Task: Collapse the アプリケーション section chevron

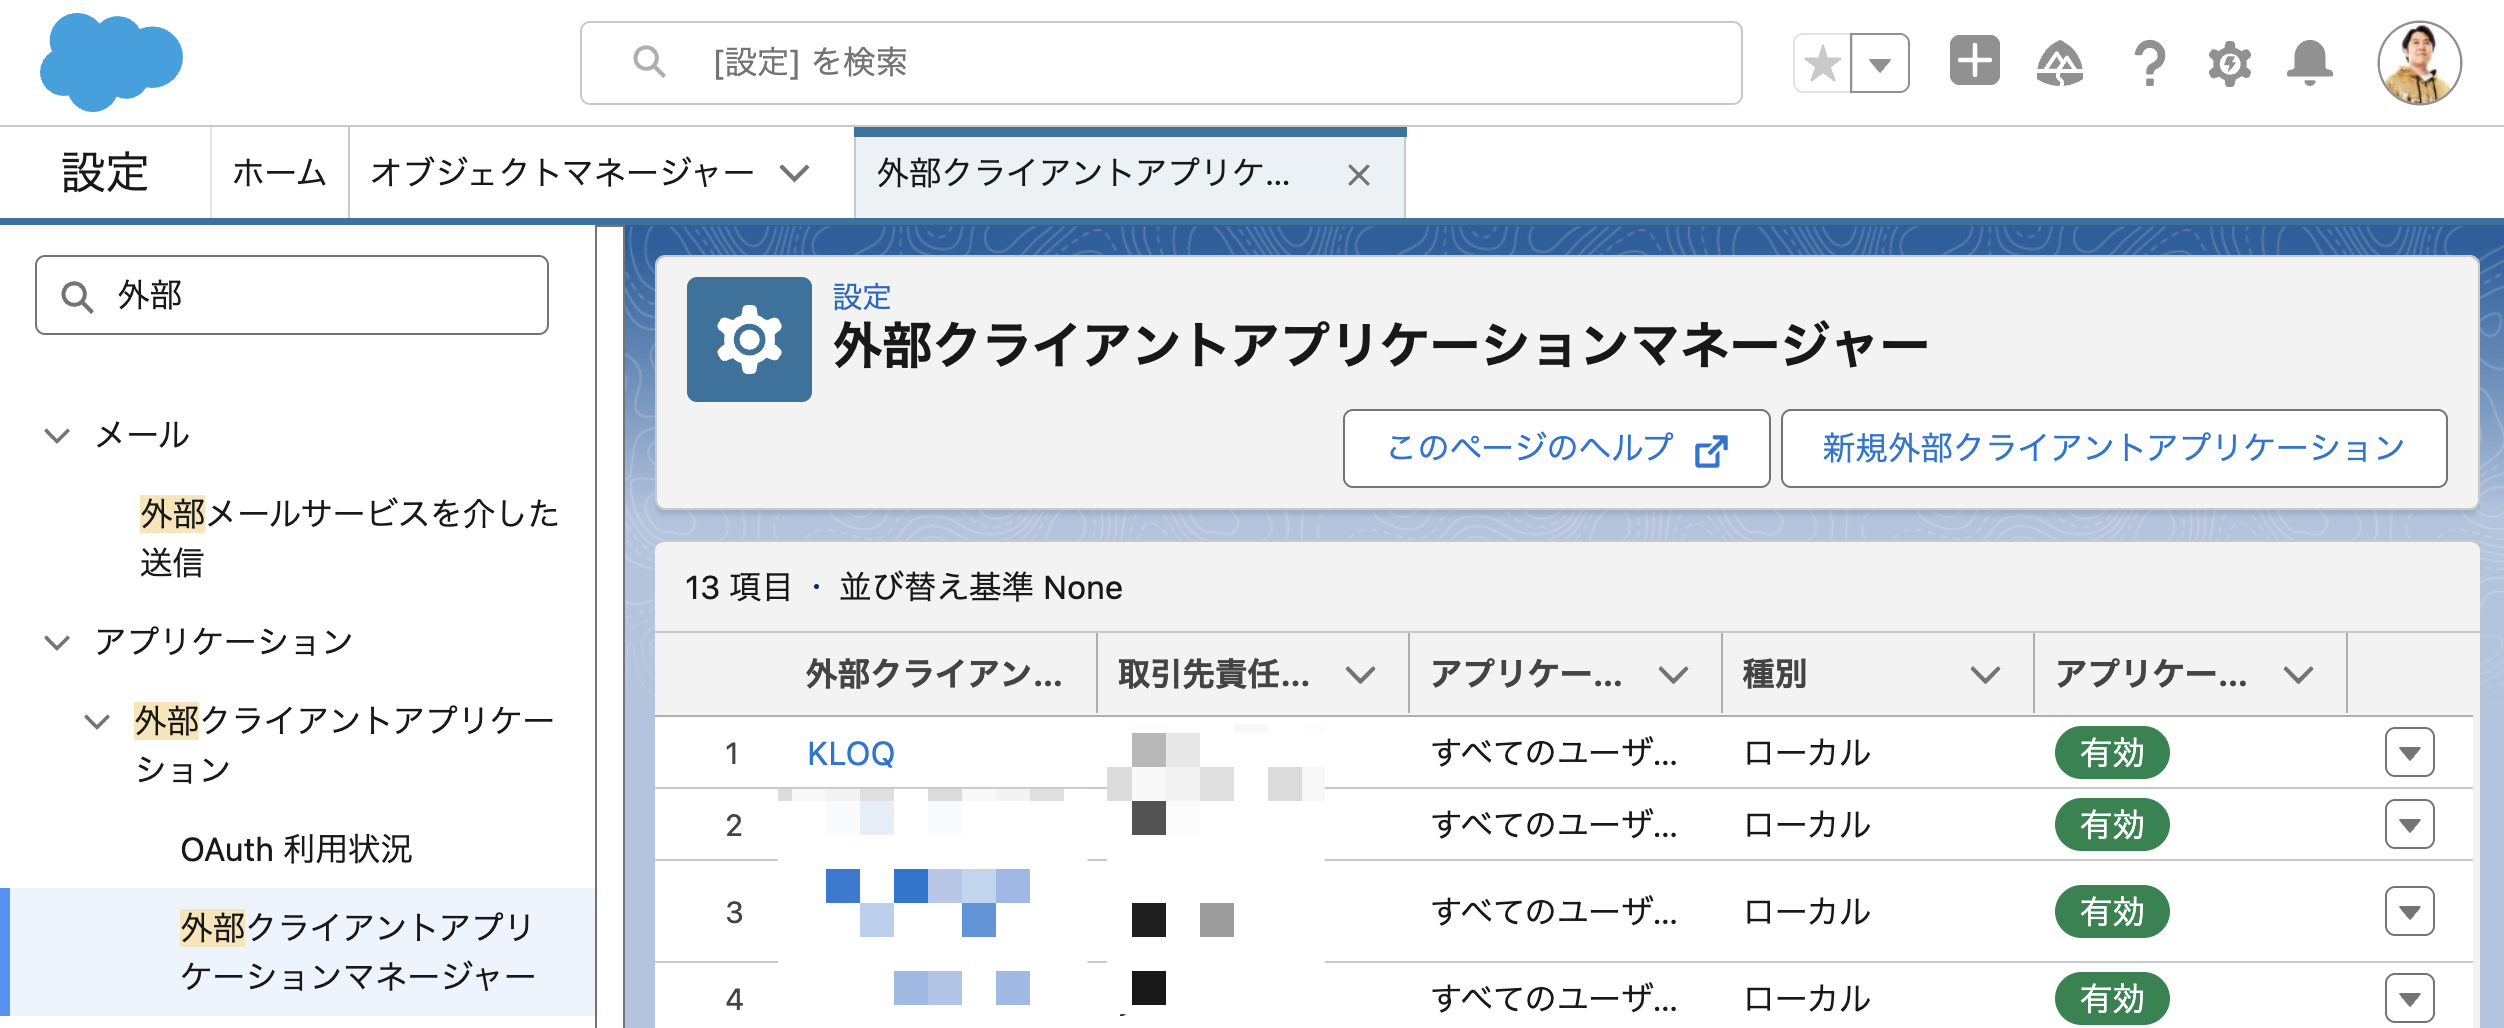Action: (x=57, y=642)
